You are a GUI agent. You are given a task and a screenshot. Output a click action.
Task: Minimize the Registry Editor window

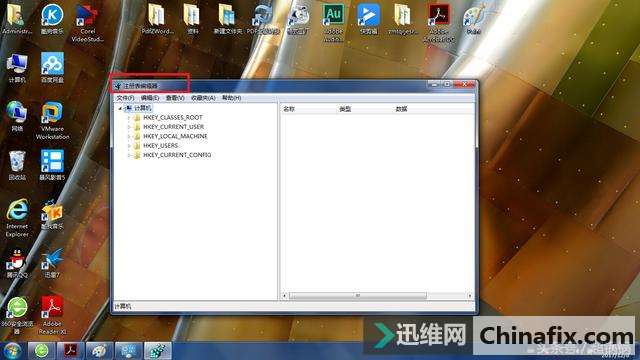[x=434, y=84]
